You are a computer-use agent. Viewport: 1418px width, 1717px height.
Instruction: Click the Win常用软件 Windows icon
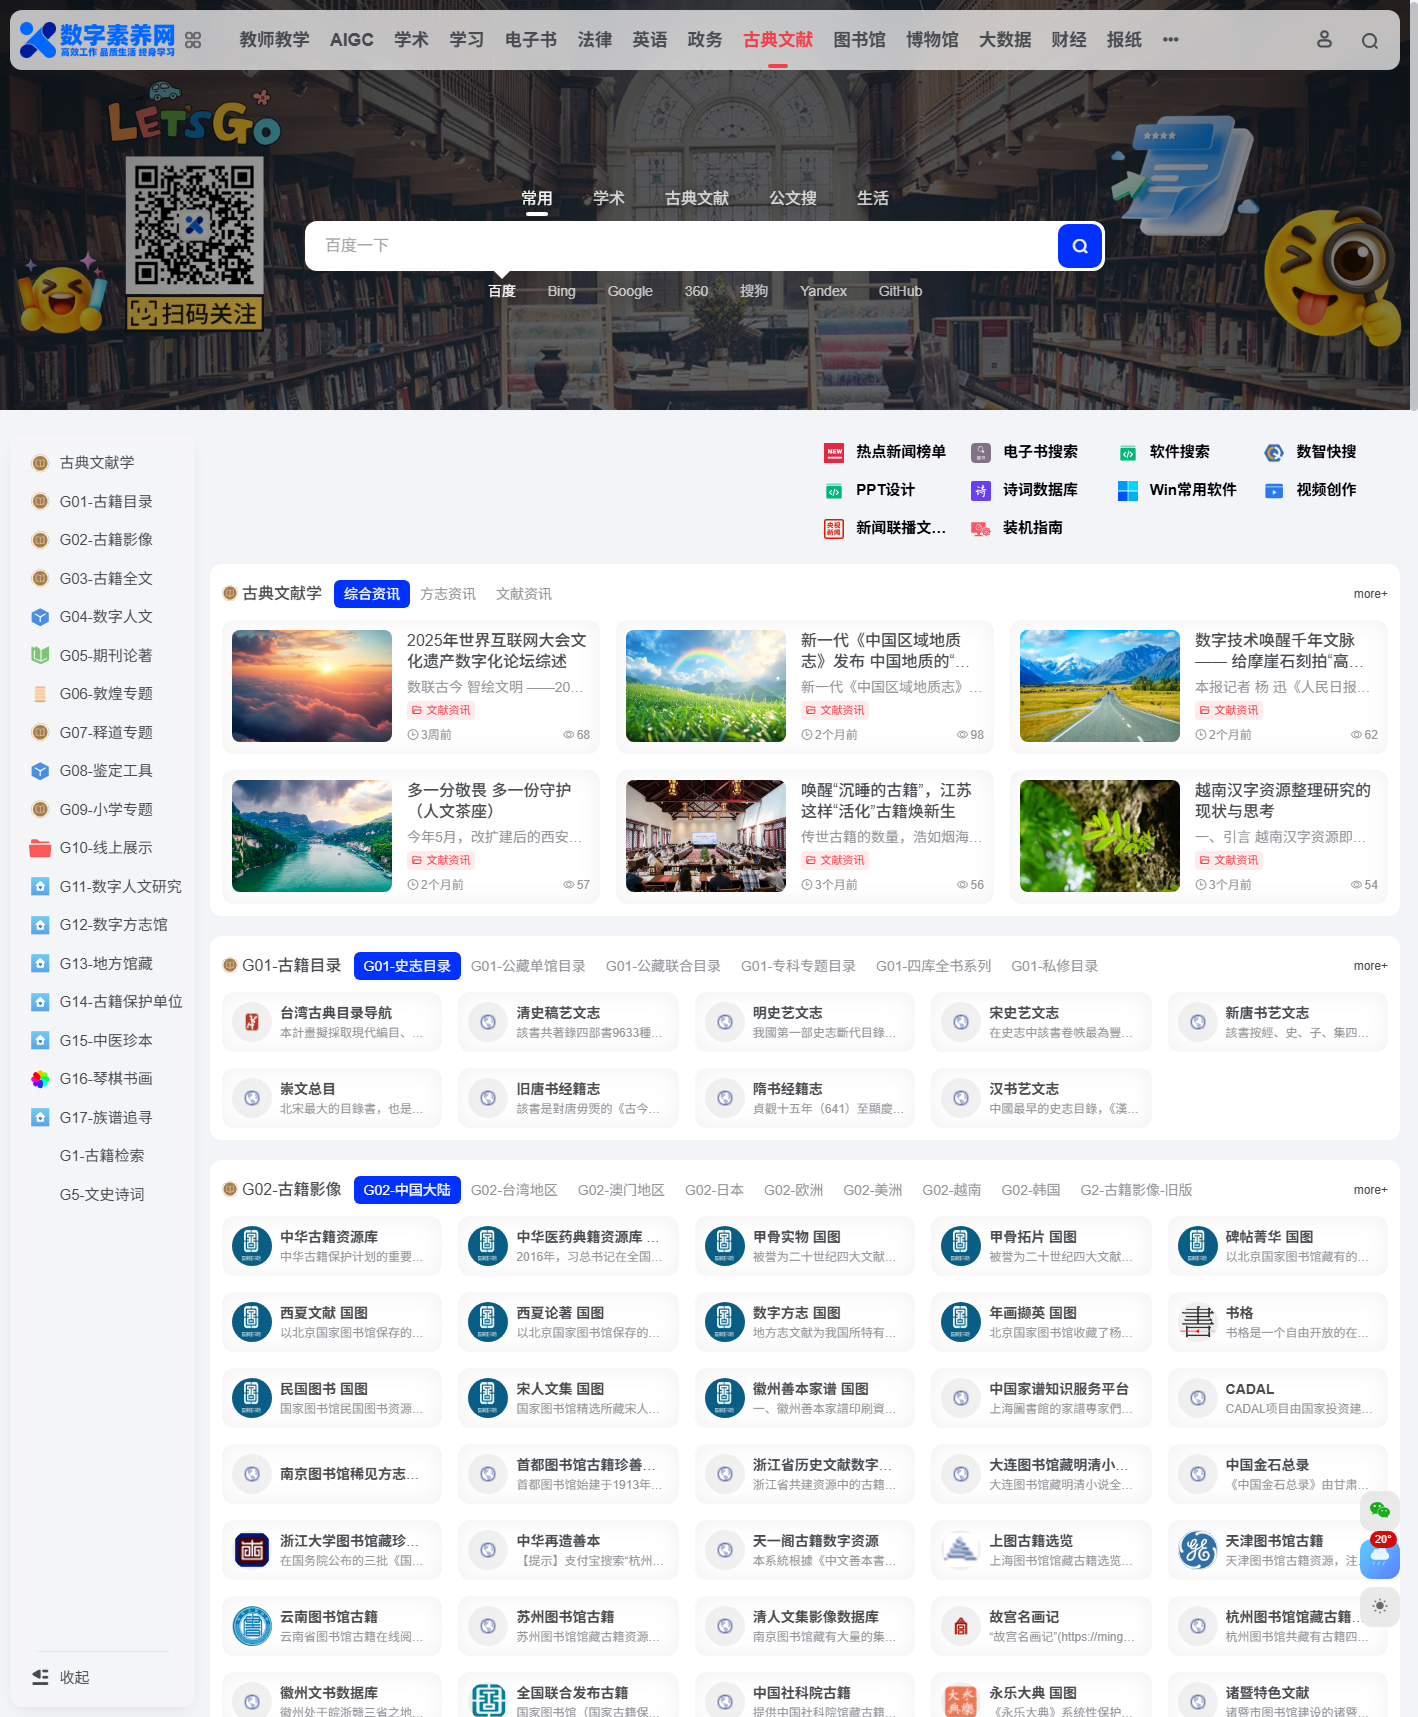coord(1128,490)
